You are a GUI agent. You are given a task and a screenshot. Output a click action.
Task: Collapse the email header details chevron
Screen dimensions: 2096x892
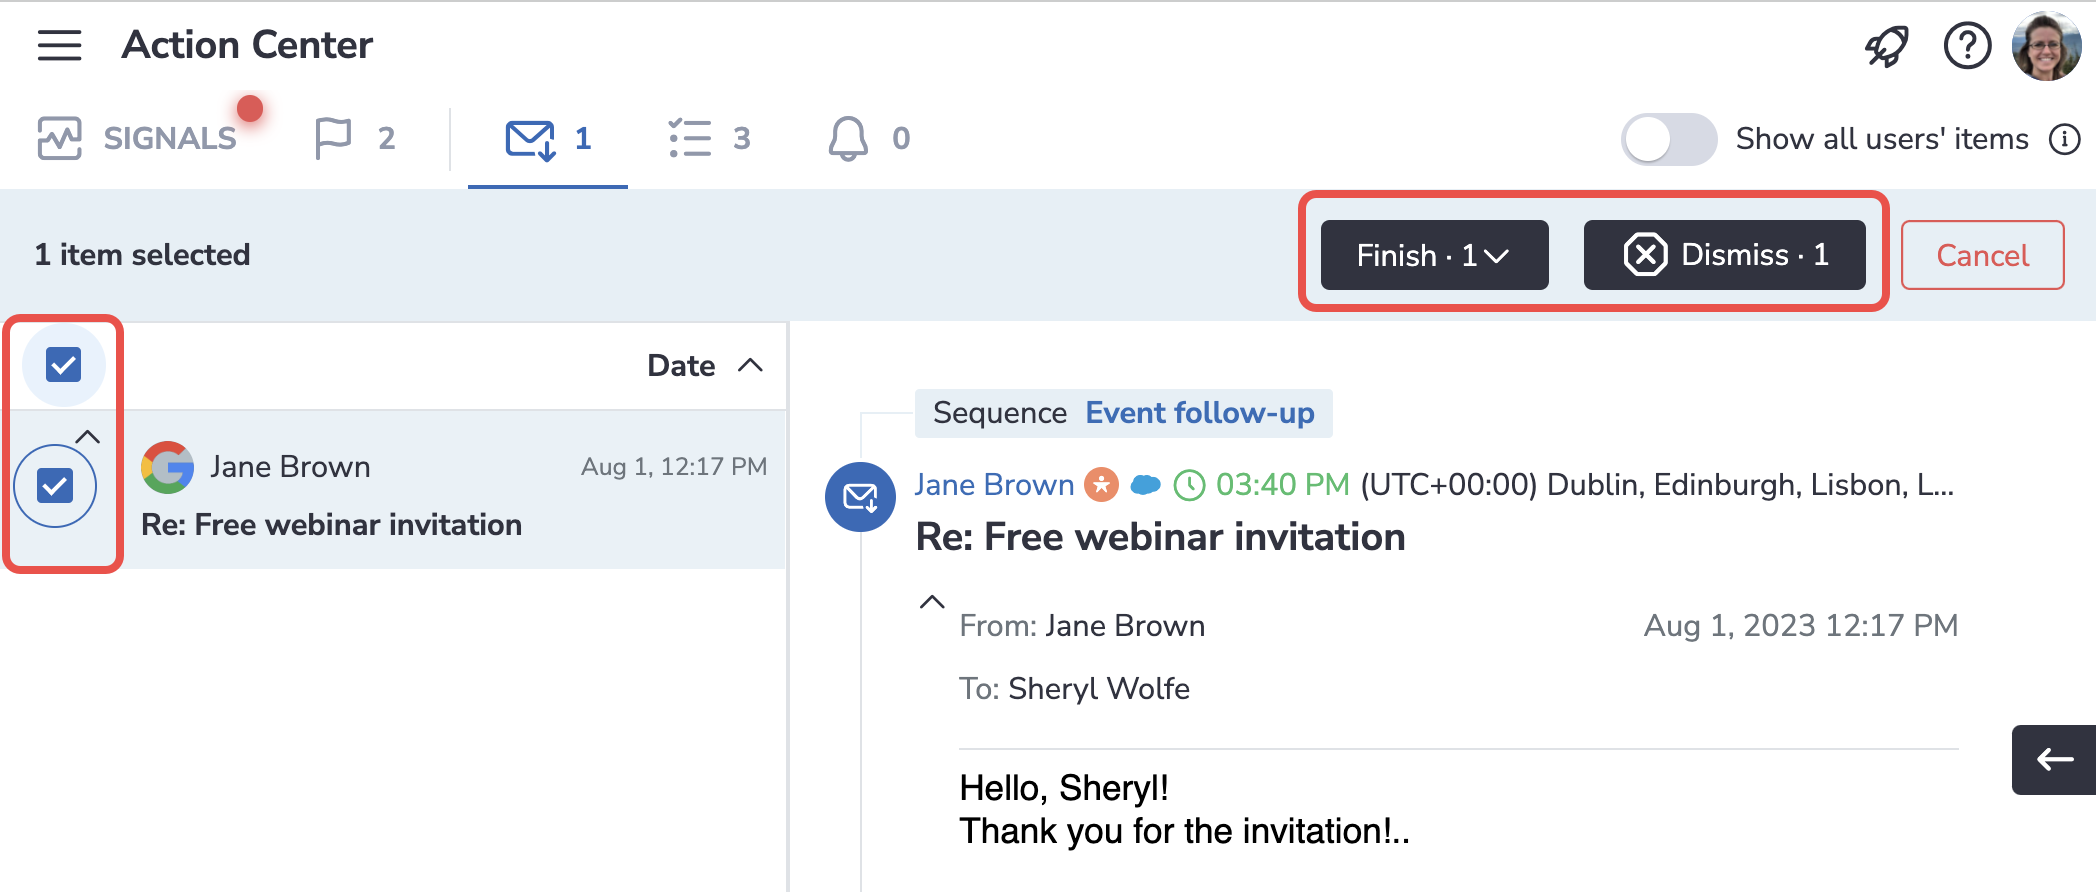pos(931,602)
